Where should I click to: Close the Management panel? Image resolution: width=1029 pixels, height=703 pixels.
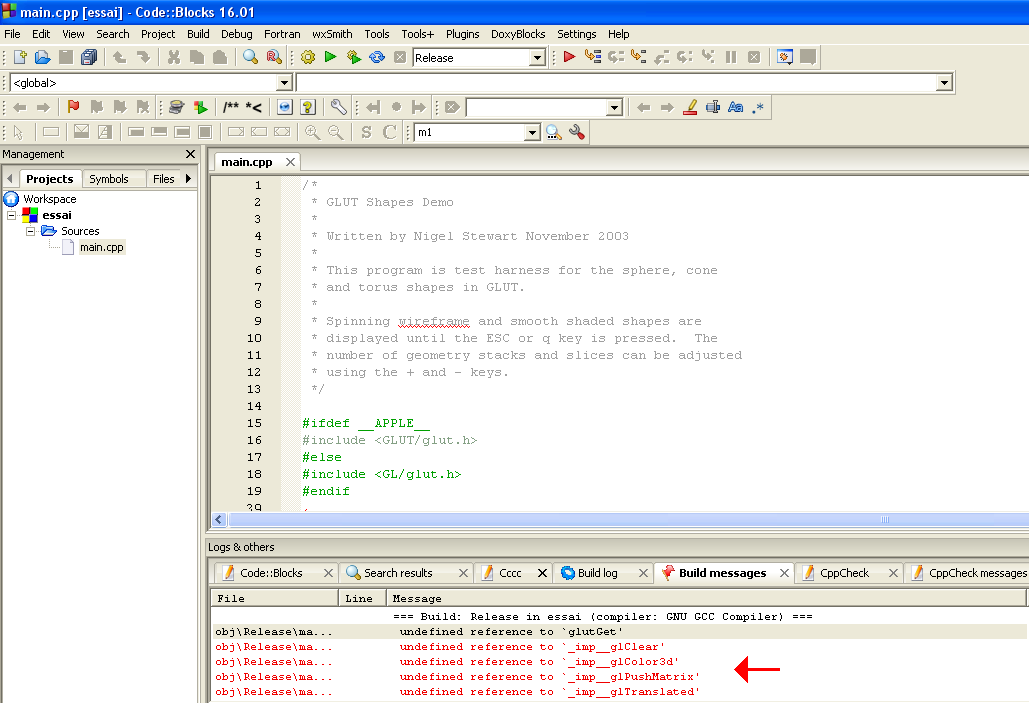190,154
